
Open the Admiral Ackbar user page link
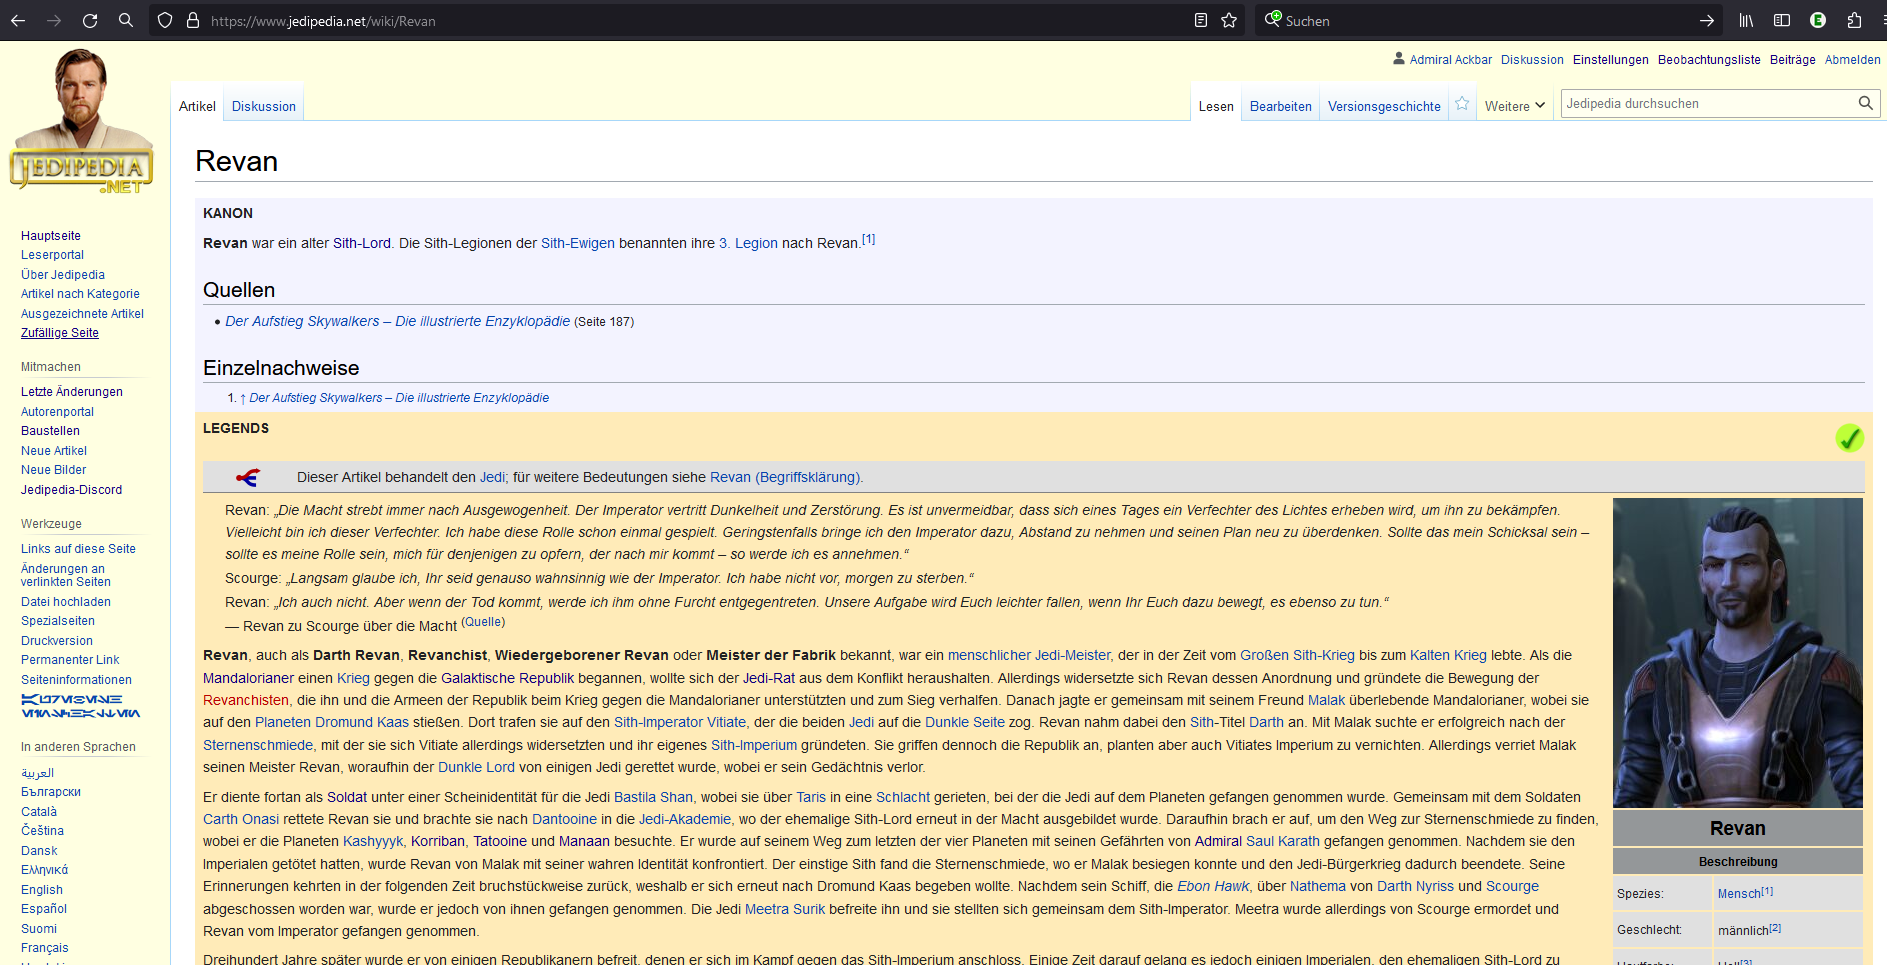click(x=1450, y=60)
